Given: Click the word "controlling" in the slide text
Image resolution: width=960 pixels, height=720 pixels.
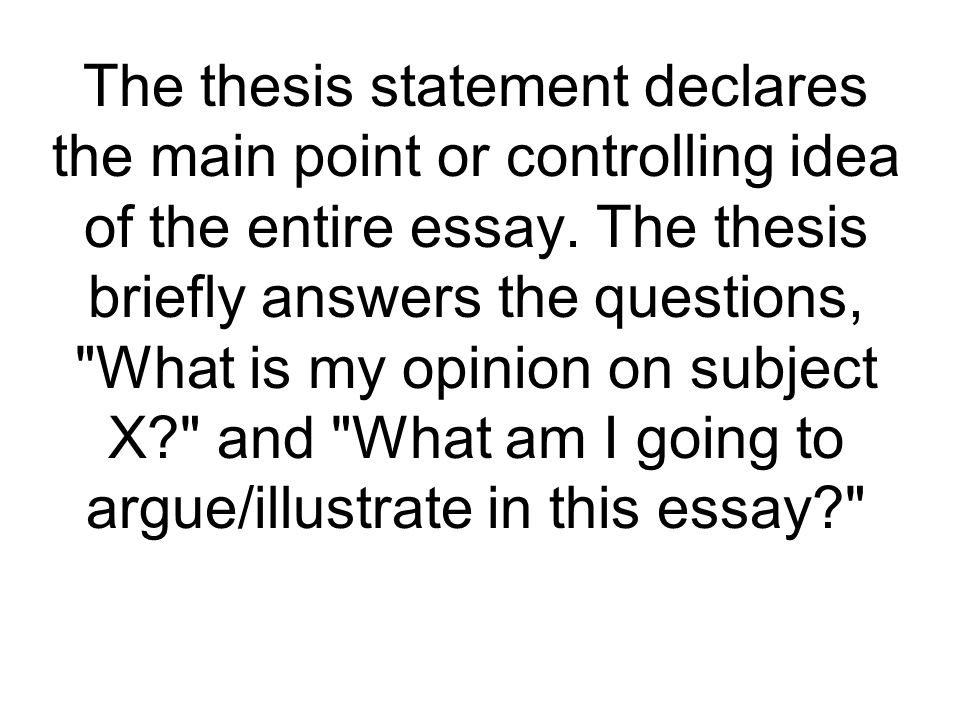Looking at the screenshot, I should coord(640,156).
